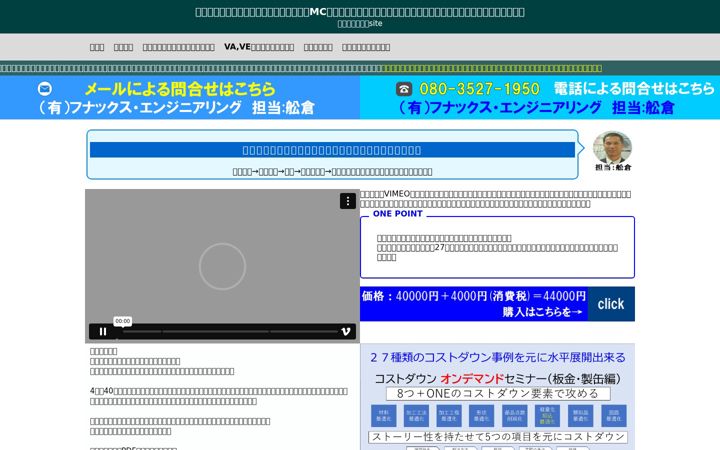This screenshot has width=720, height=450.
Task: Seek along the video progress bar
Action: [230, 332]
